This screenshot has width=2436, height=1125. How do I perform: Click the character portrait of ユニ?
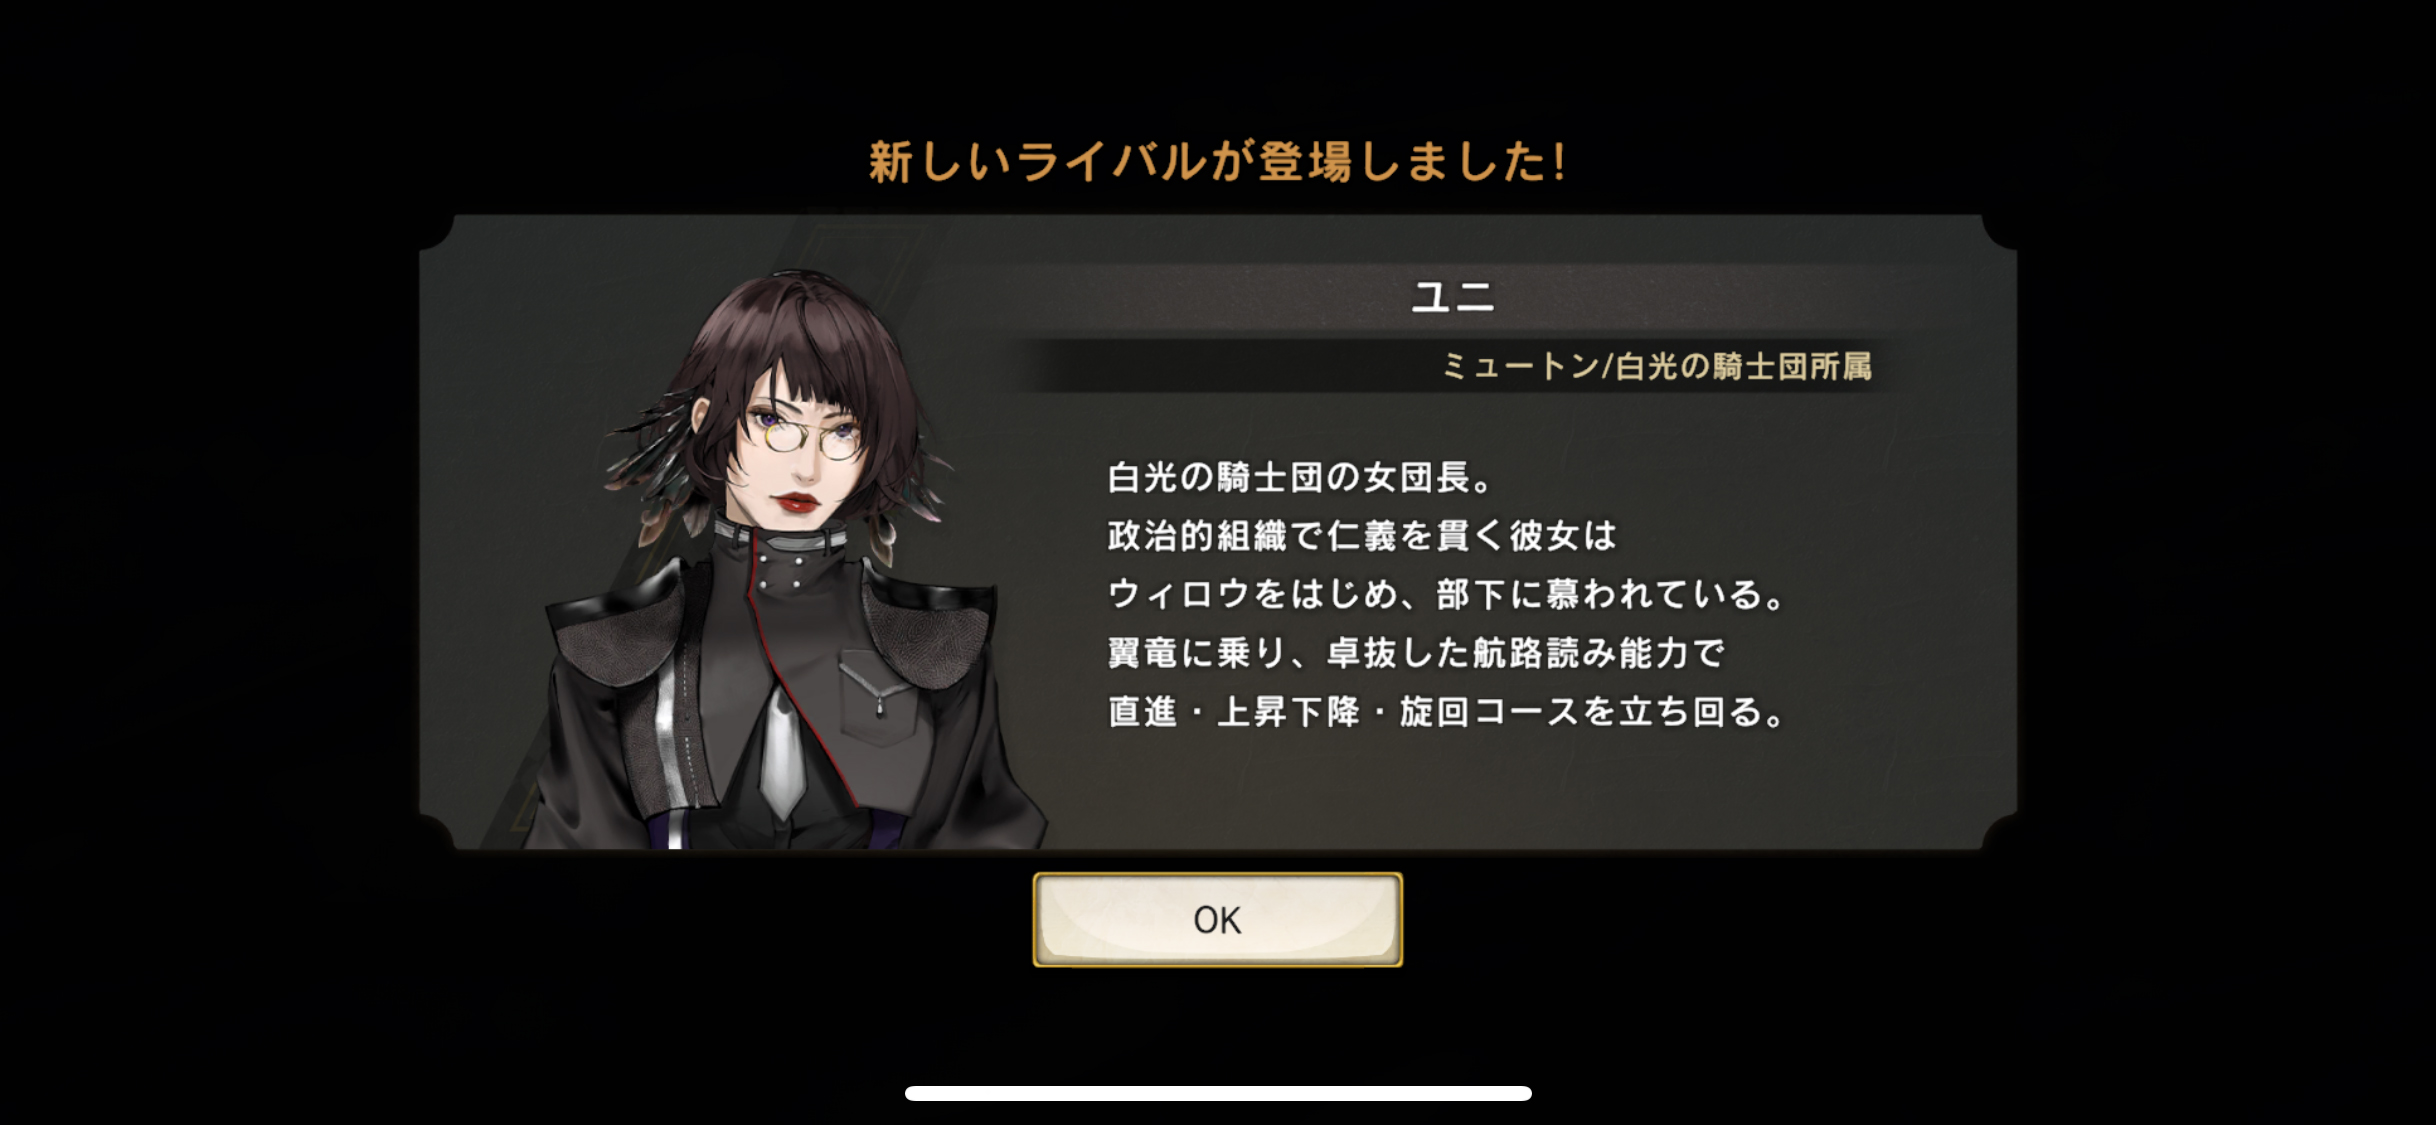click(780, 560)
